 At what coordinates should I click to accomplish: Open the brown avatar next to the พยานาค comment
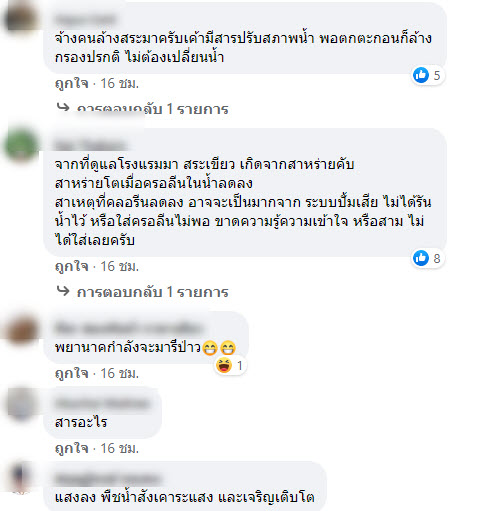[22, 330]
